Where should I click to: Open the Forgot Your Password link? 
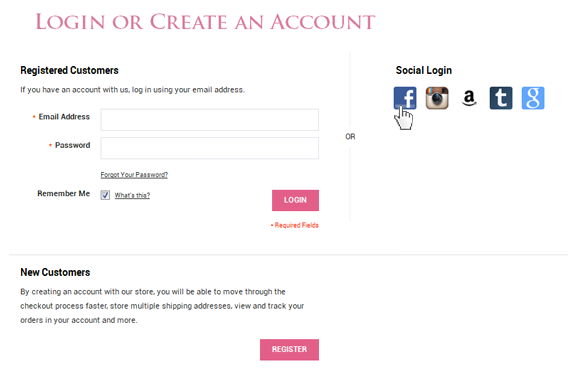point(134,175)
